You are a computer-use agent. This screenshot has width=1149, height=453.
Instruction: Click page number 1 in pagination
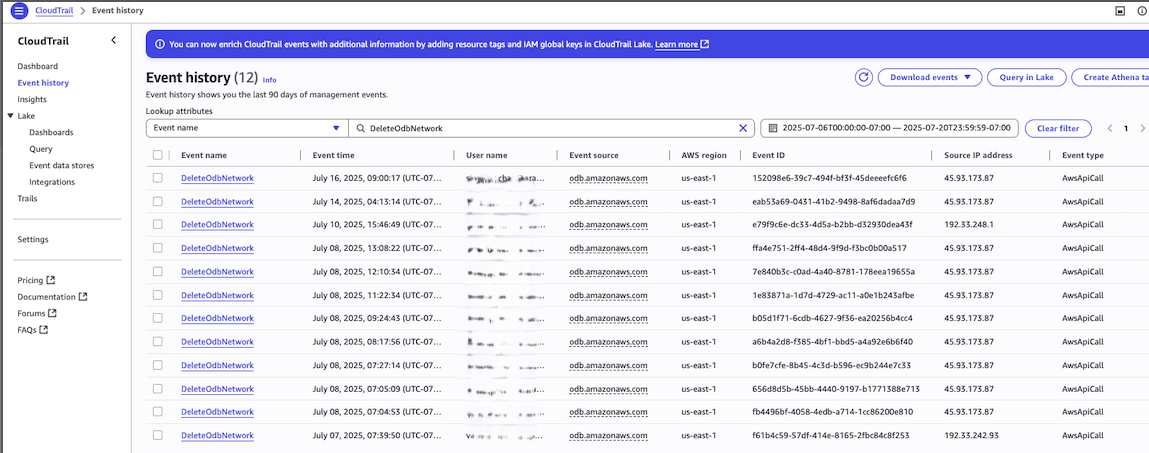click(x=1126, y=128)
